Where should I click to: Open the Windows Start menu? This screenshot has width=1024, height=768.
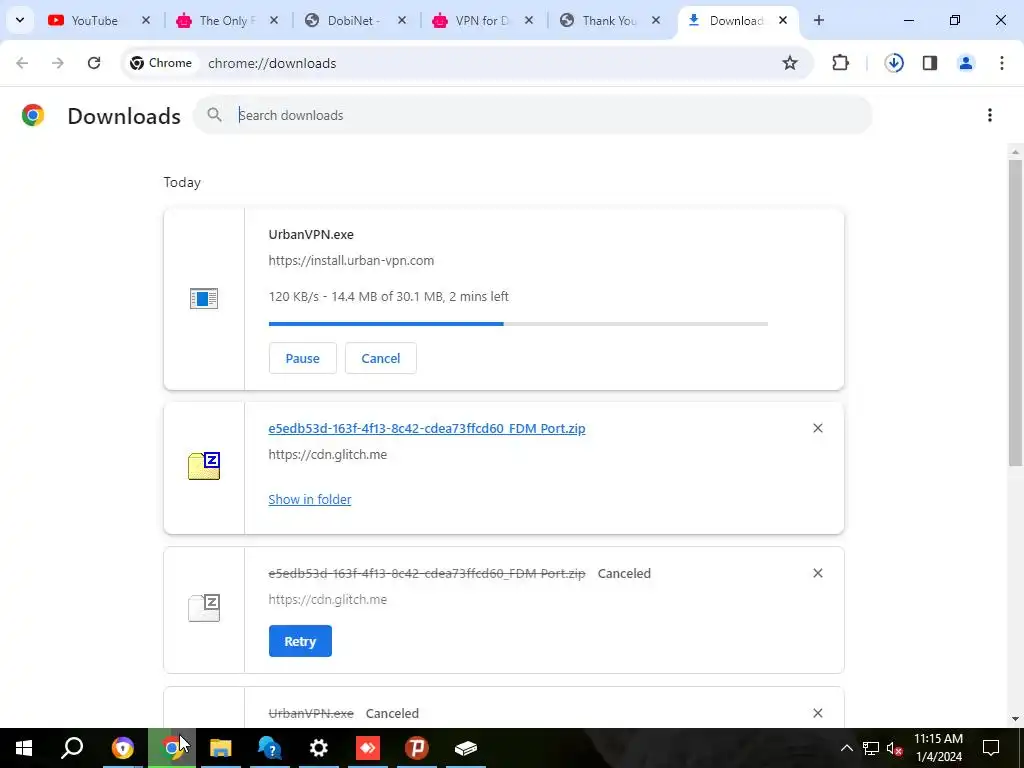click(24, 748)
